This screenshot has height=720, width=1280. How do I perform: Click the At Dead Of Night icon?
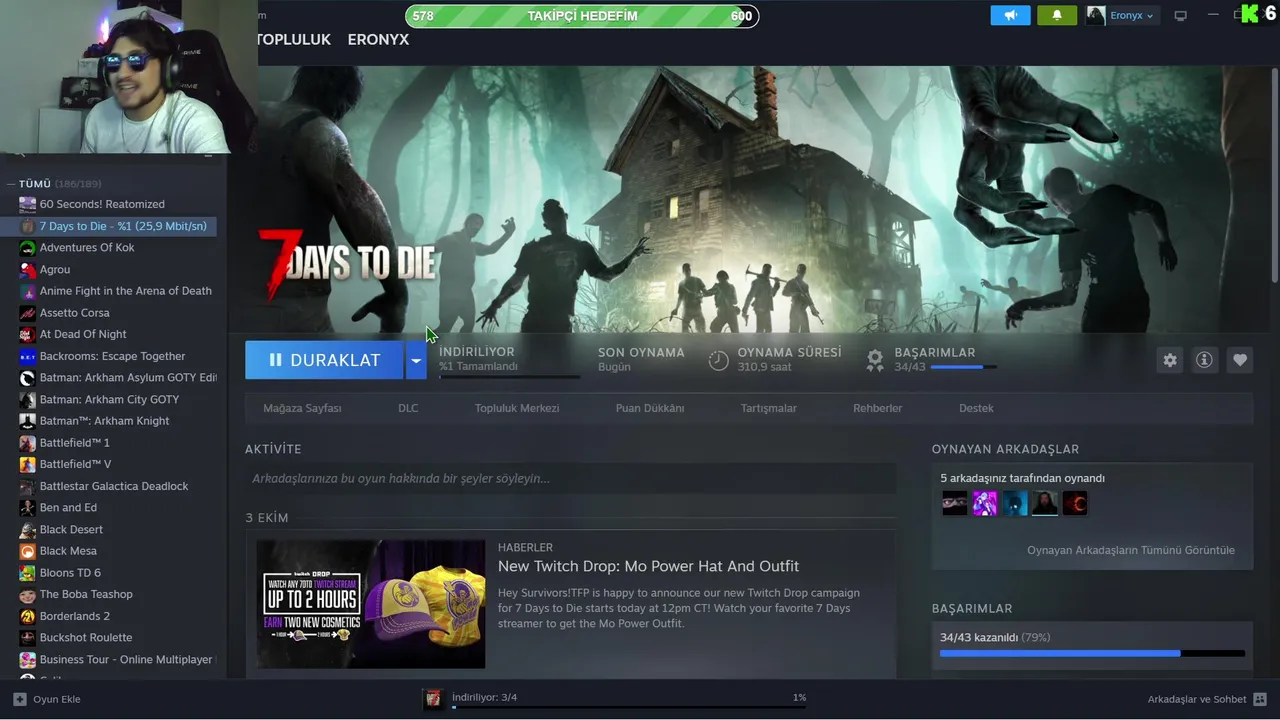pyautogui.click(x=27, y=334)
